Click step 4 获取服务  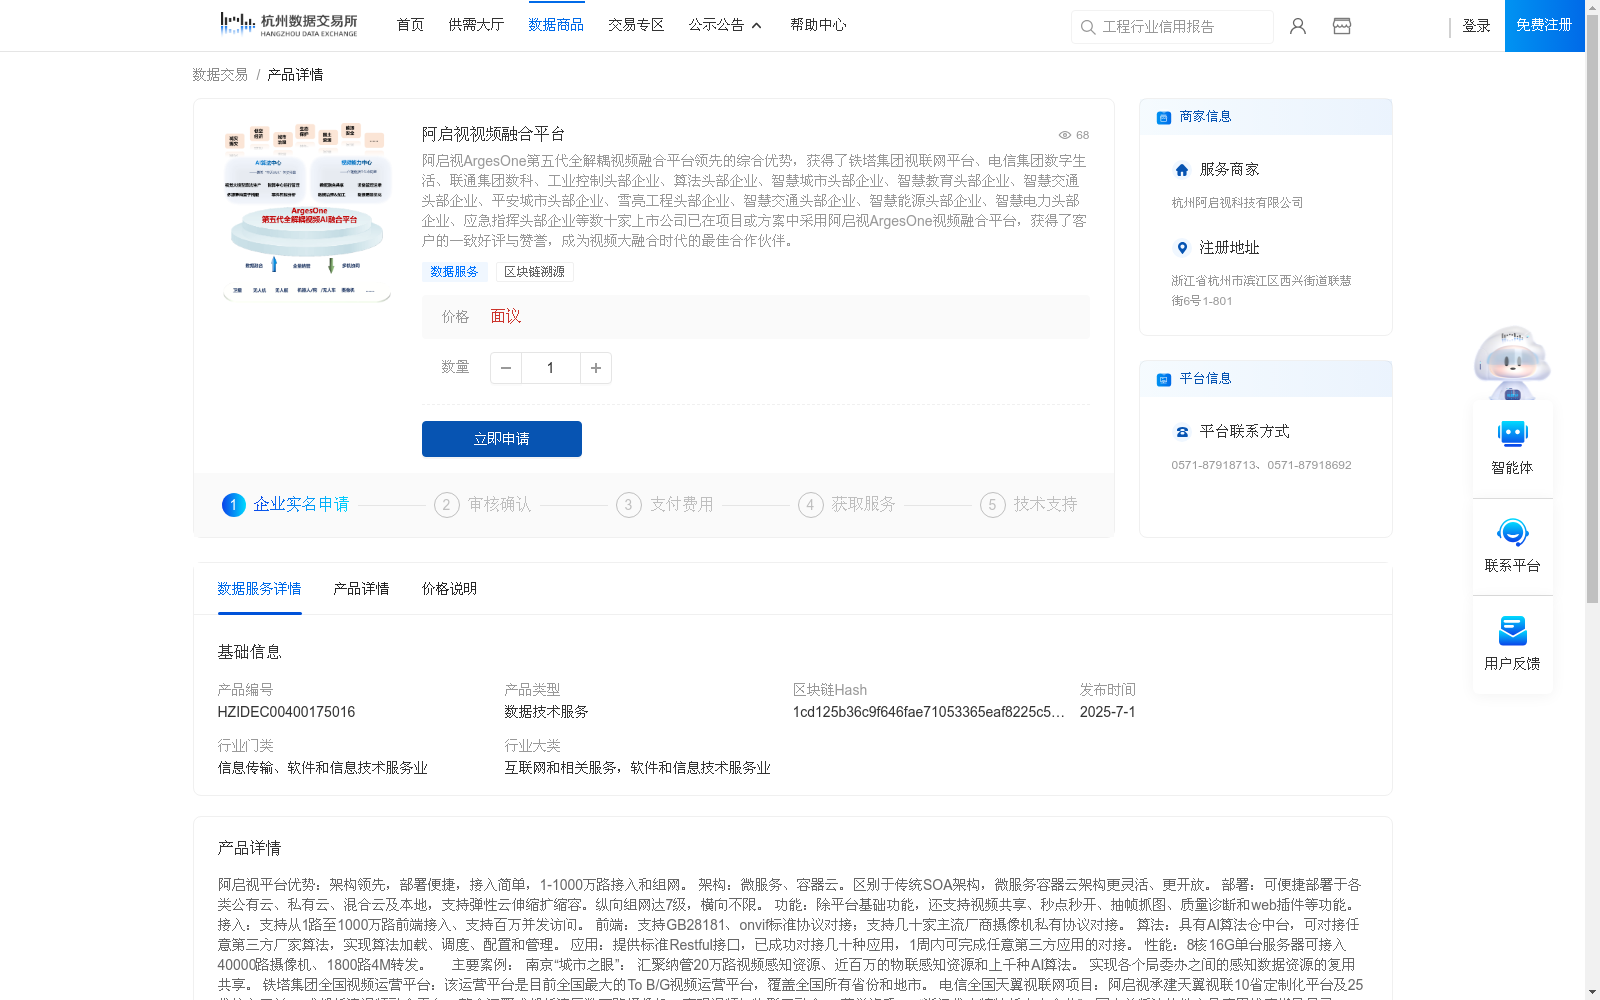tap(847, 505)
